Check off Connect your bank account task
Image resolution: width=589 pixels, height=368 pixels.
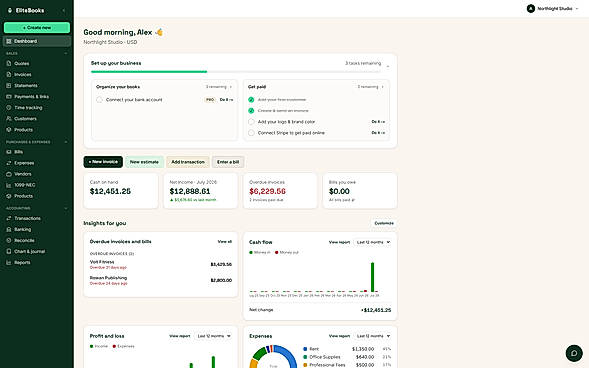pyautogui.click(x=99, y=100)
